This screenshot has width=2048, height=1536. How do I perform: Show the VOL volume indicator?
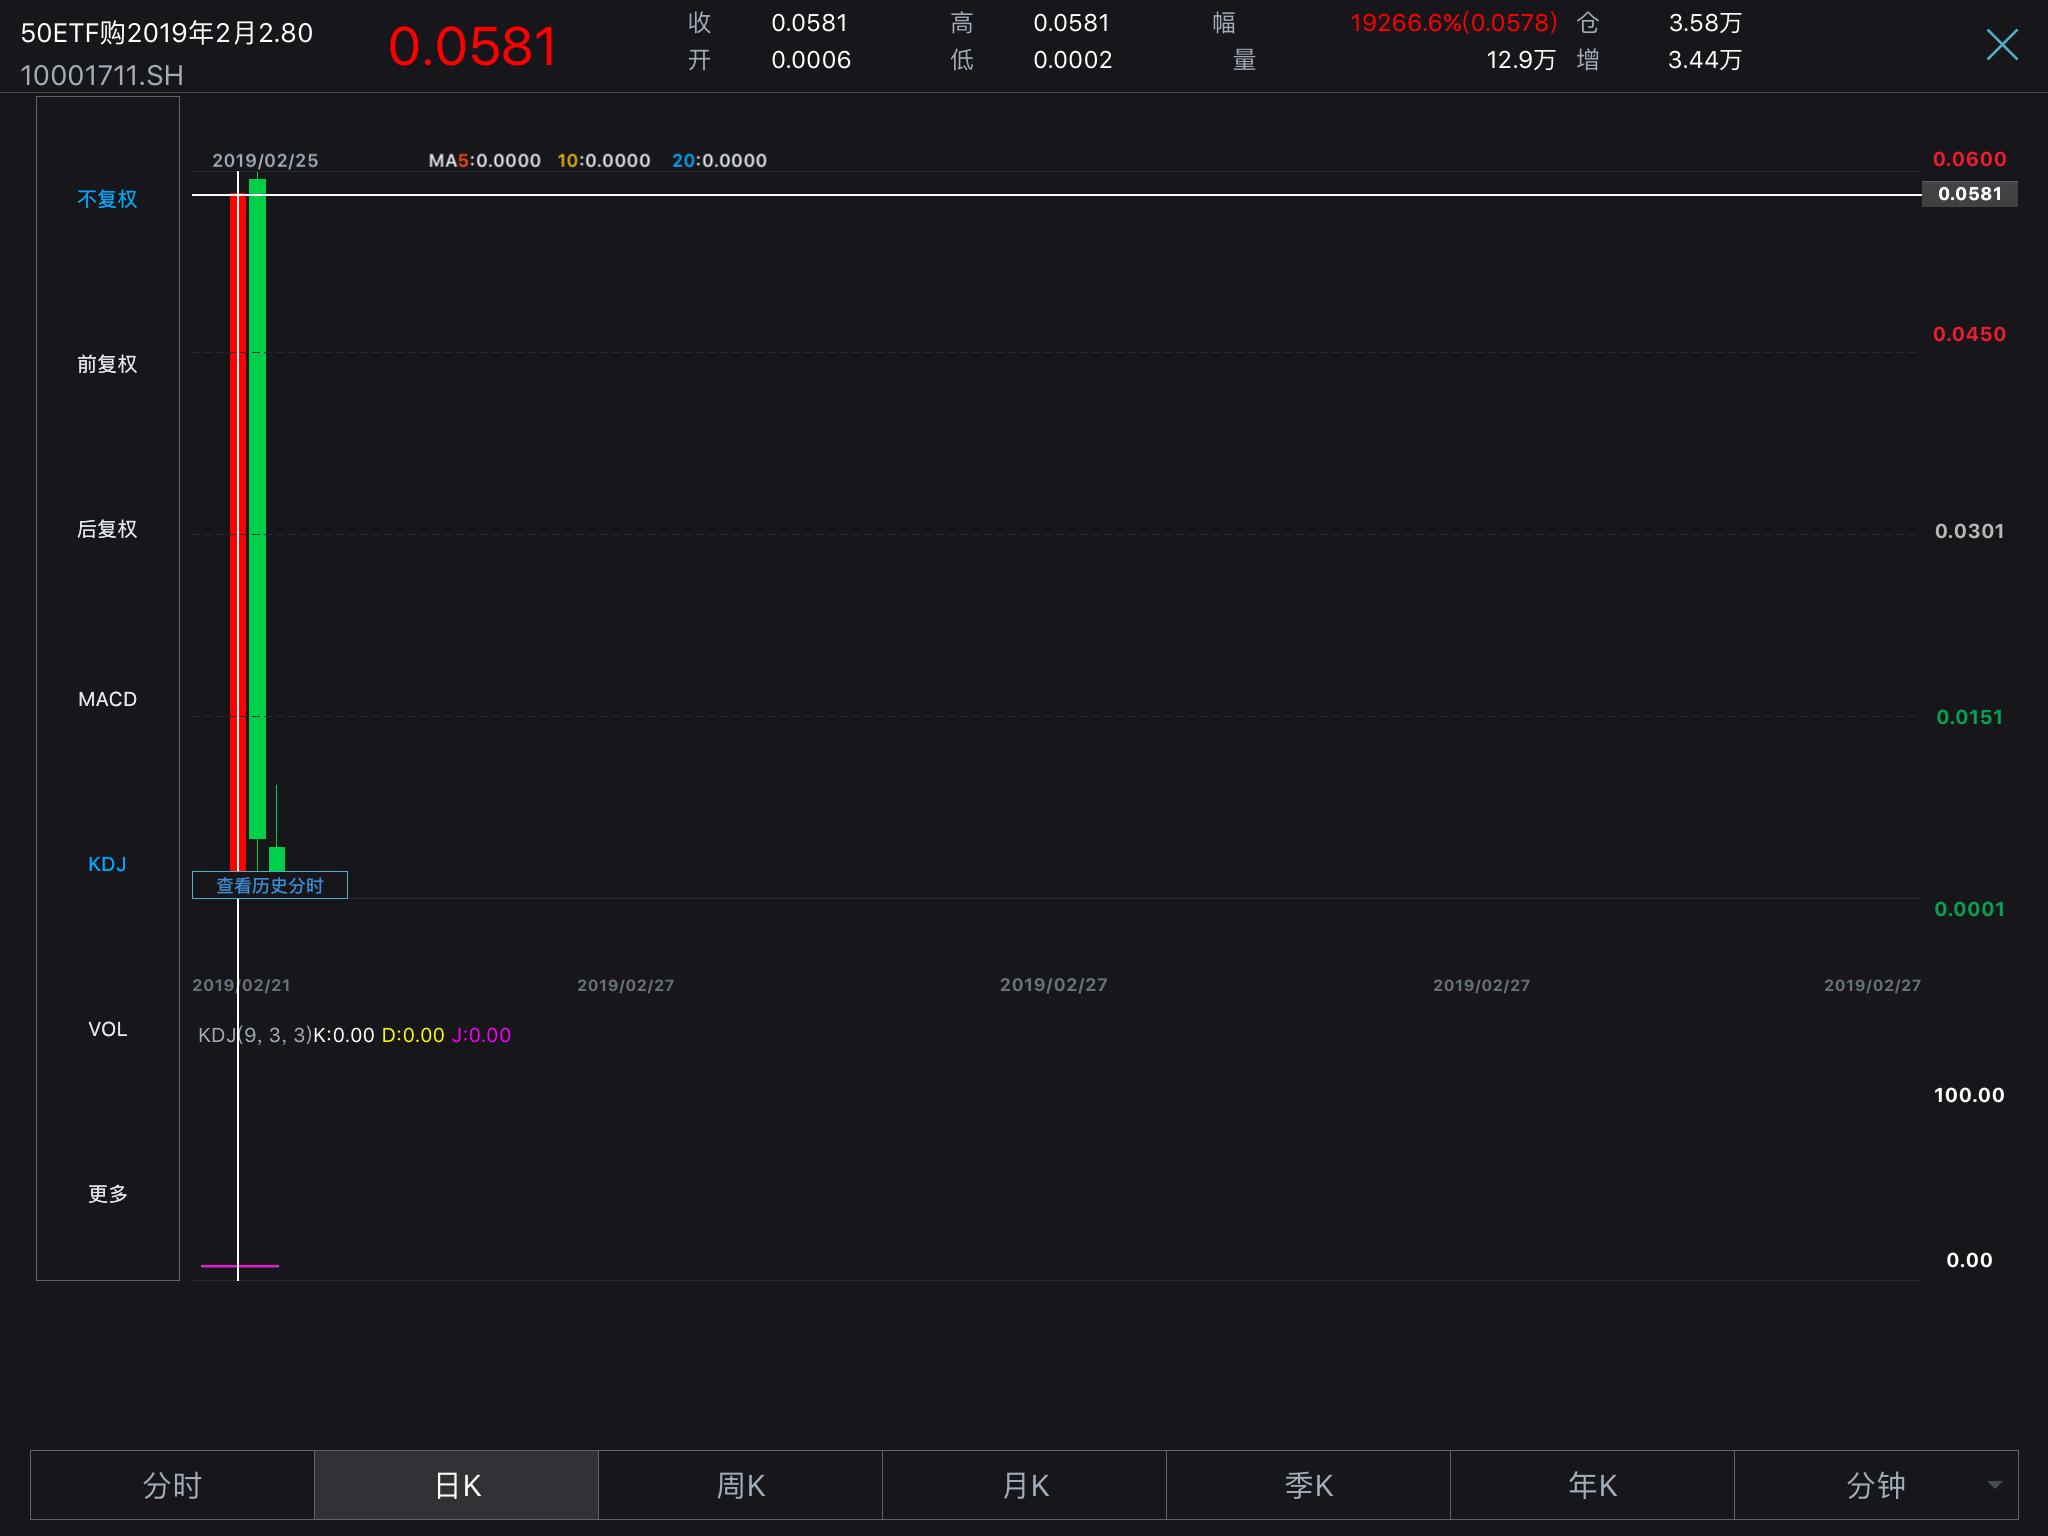(107, 1029)
